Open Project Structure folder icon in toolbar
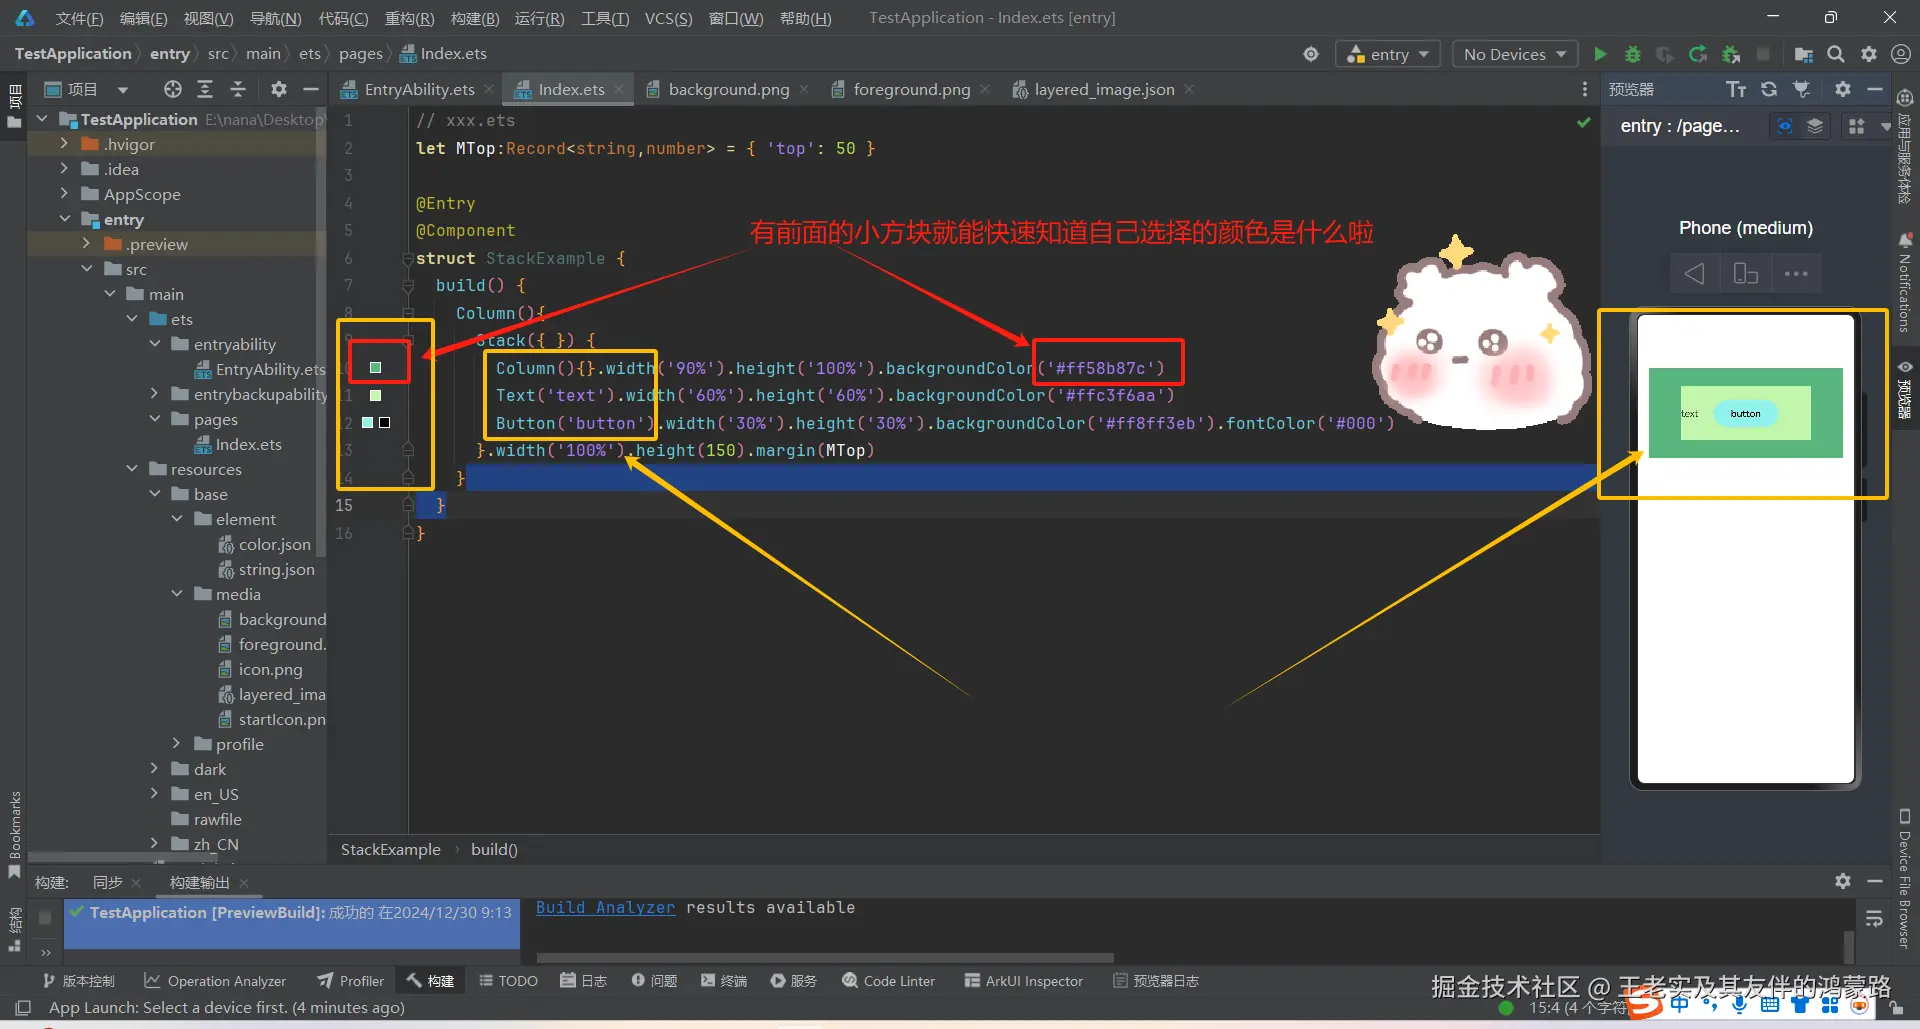1920x1029 pixels. (1804, 54)
